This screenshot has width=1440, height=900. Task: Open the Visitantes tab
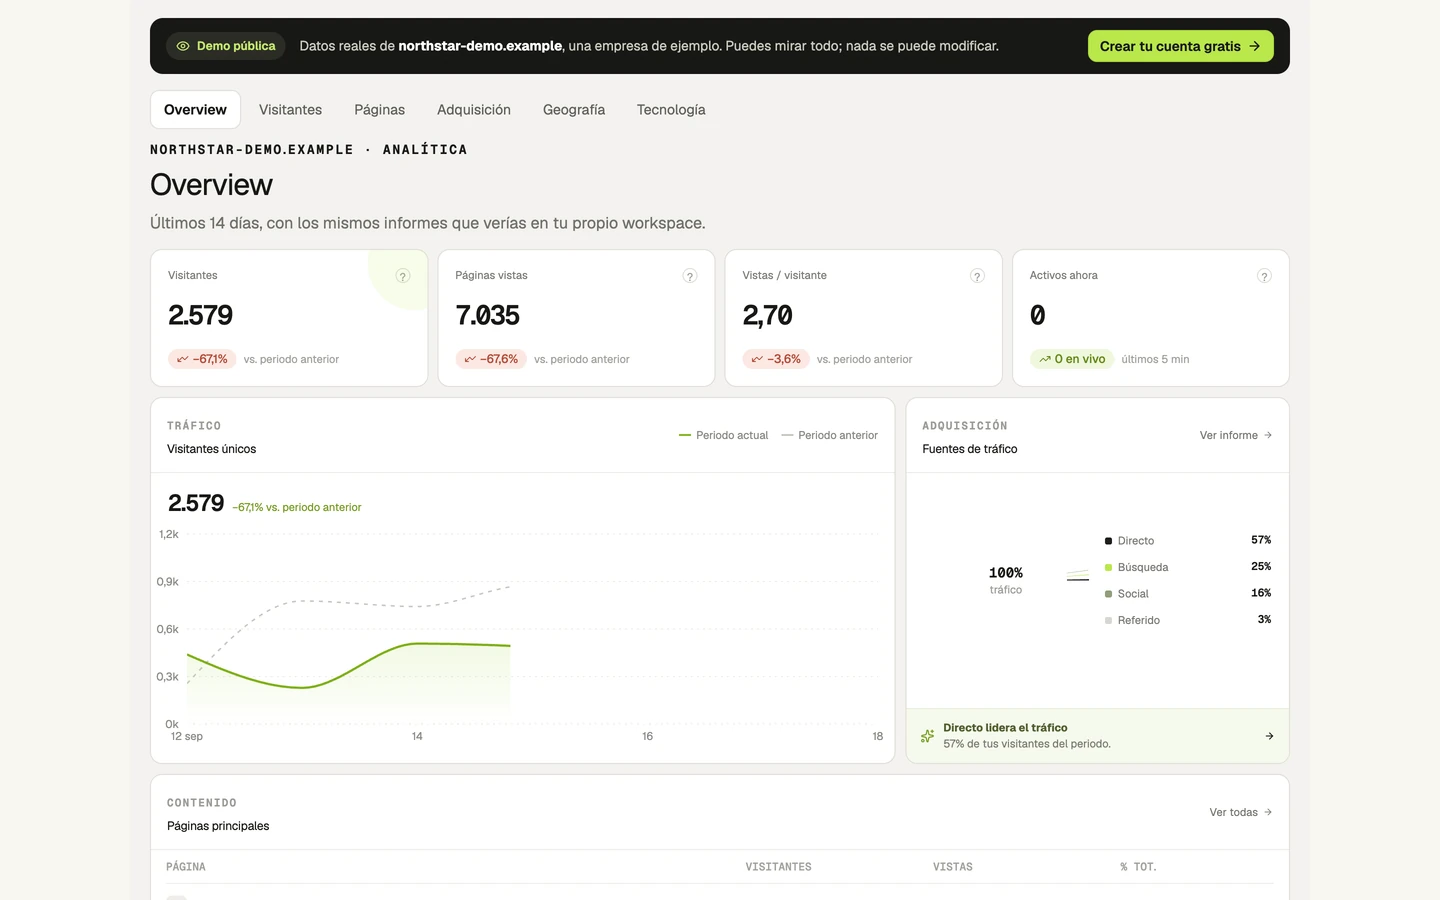[290, 110]
